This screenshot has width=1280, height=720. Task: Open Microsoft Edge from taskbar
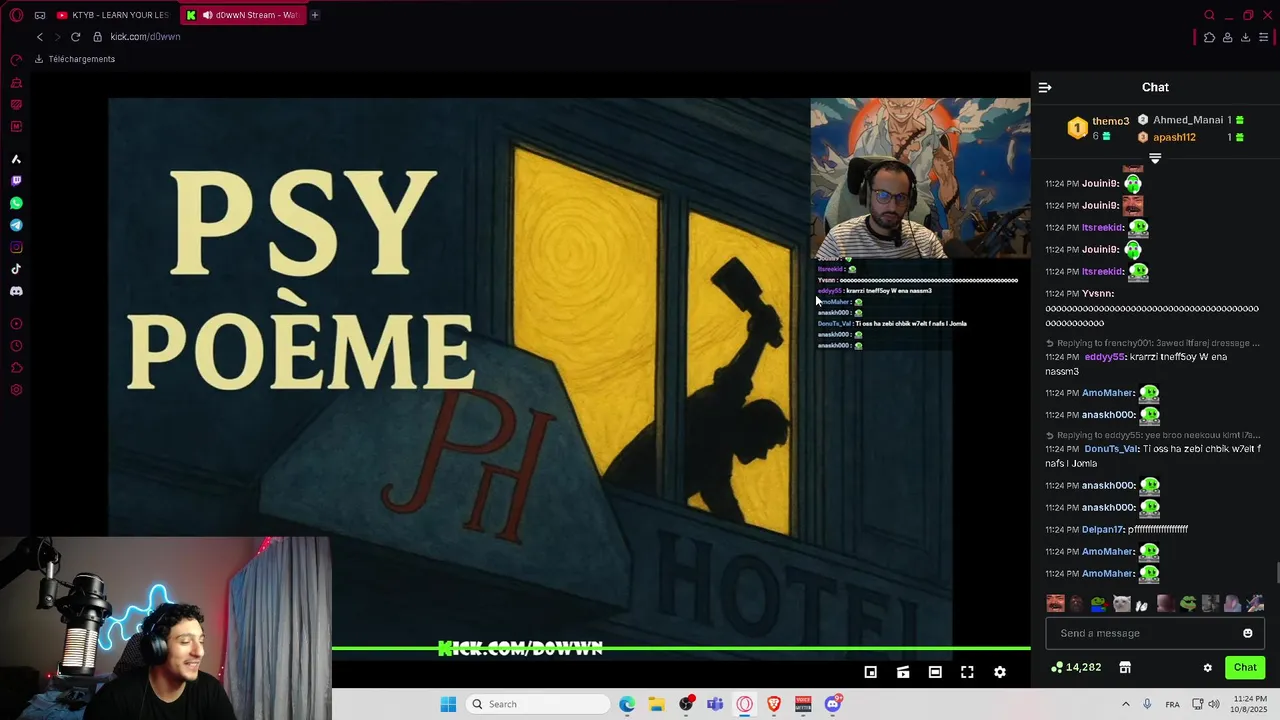coord(627,704)
